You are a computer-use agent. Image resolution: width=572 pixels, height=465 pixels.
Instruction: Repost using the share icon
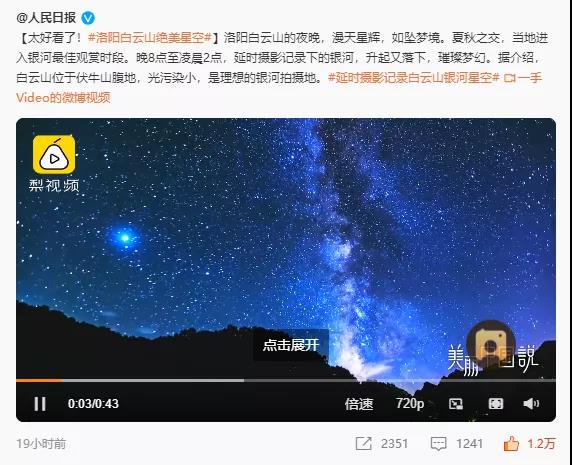382,444
